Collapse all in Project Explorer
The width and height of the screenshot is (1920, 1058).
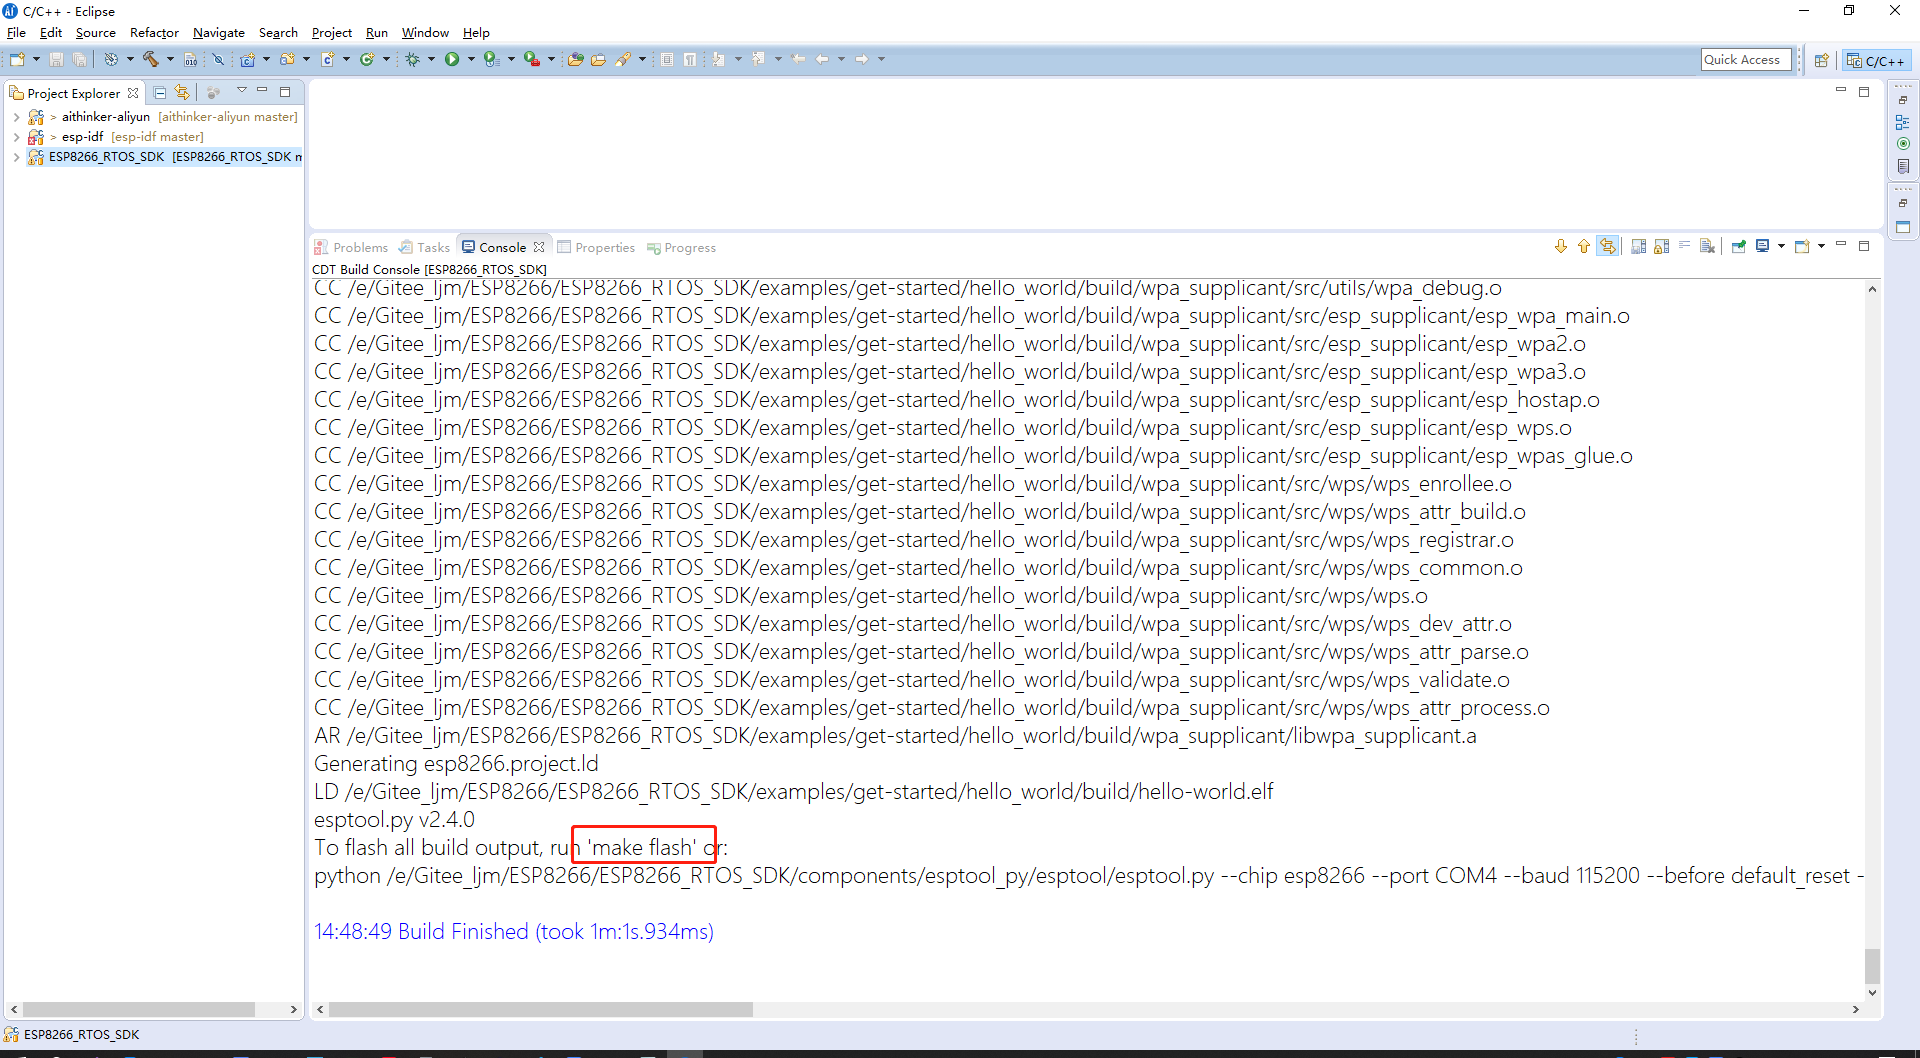160,93
